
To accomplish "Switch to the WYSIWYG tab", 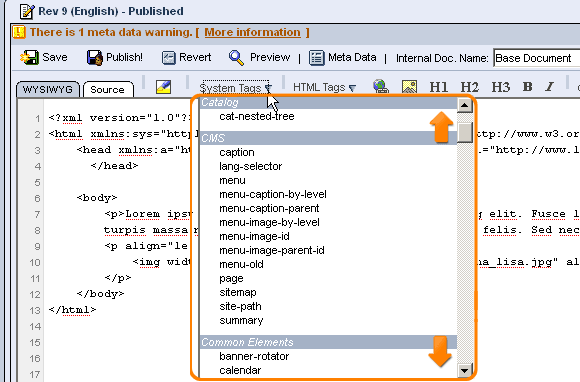I will point(48,90).
